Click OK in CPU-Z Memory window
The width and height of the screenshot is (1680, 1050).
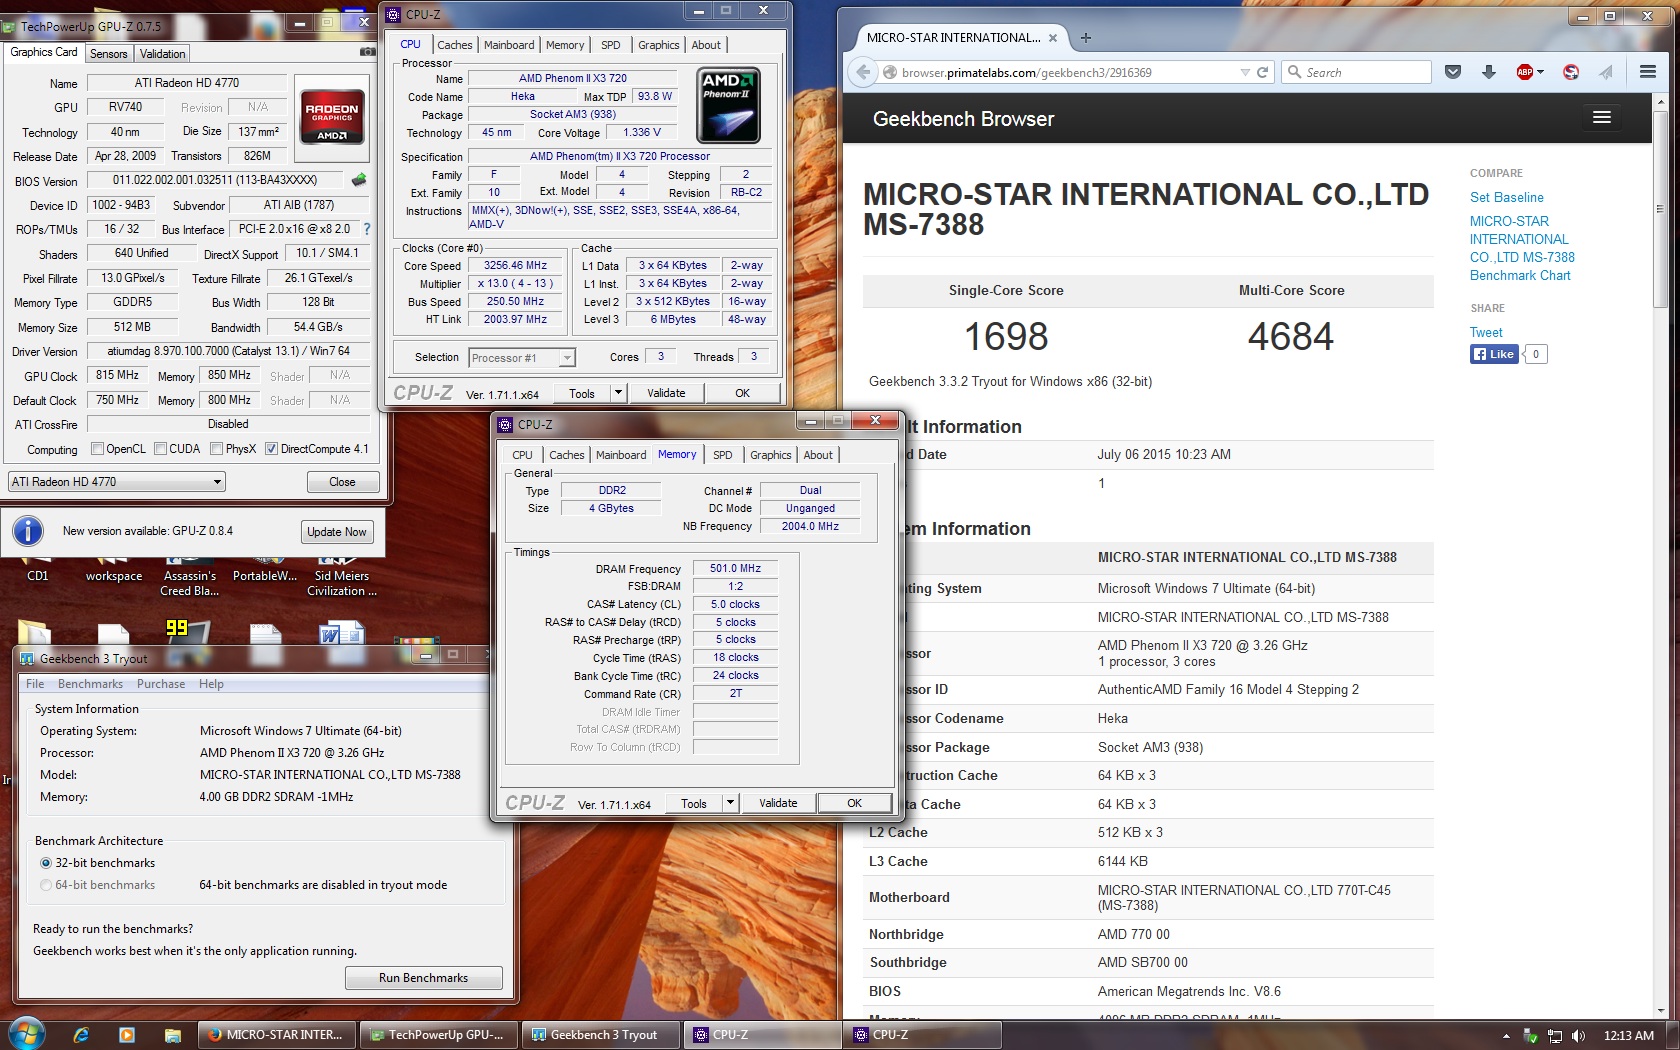854,803
